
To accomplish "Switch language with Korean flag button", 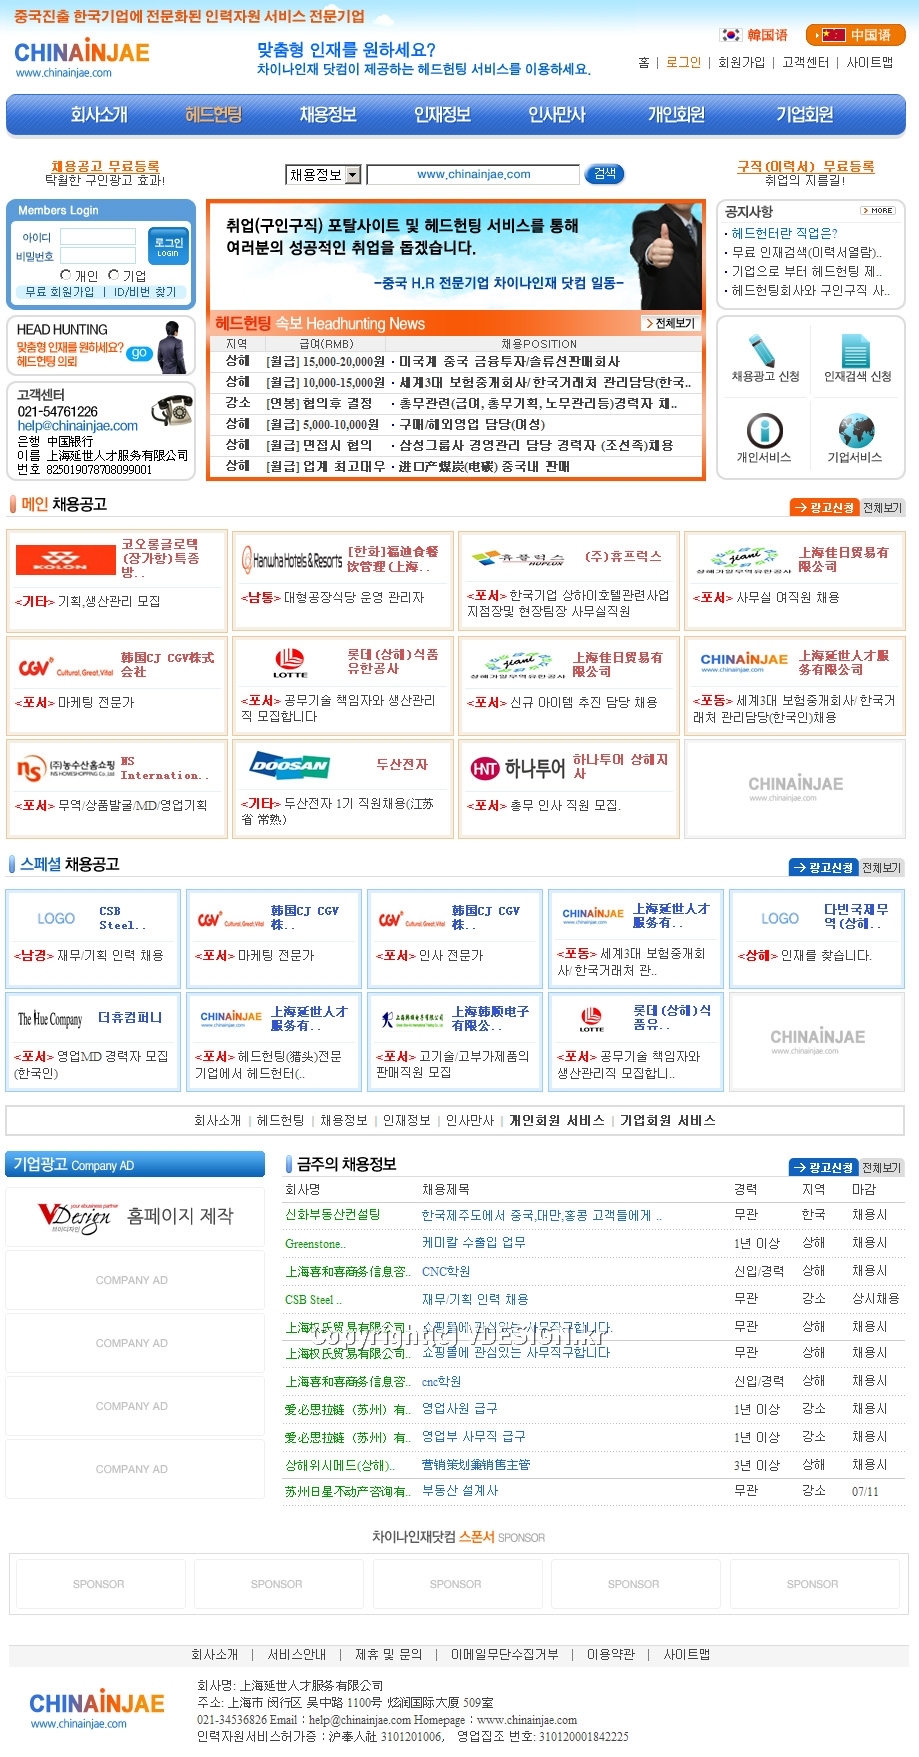I will point(755,35).
